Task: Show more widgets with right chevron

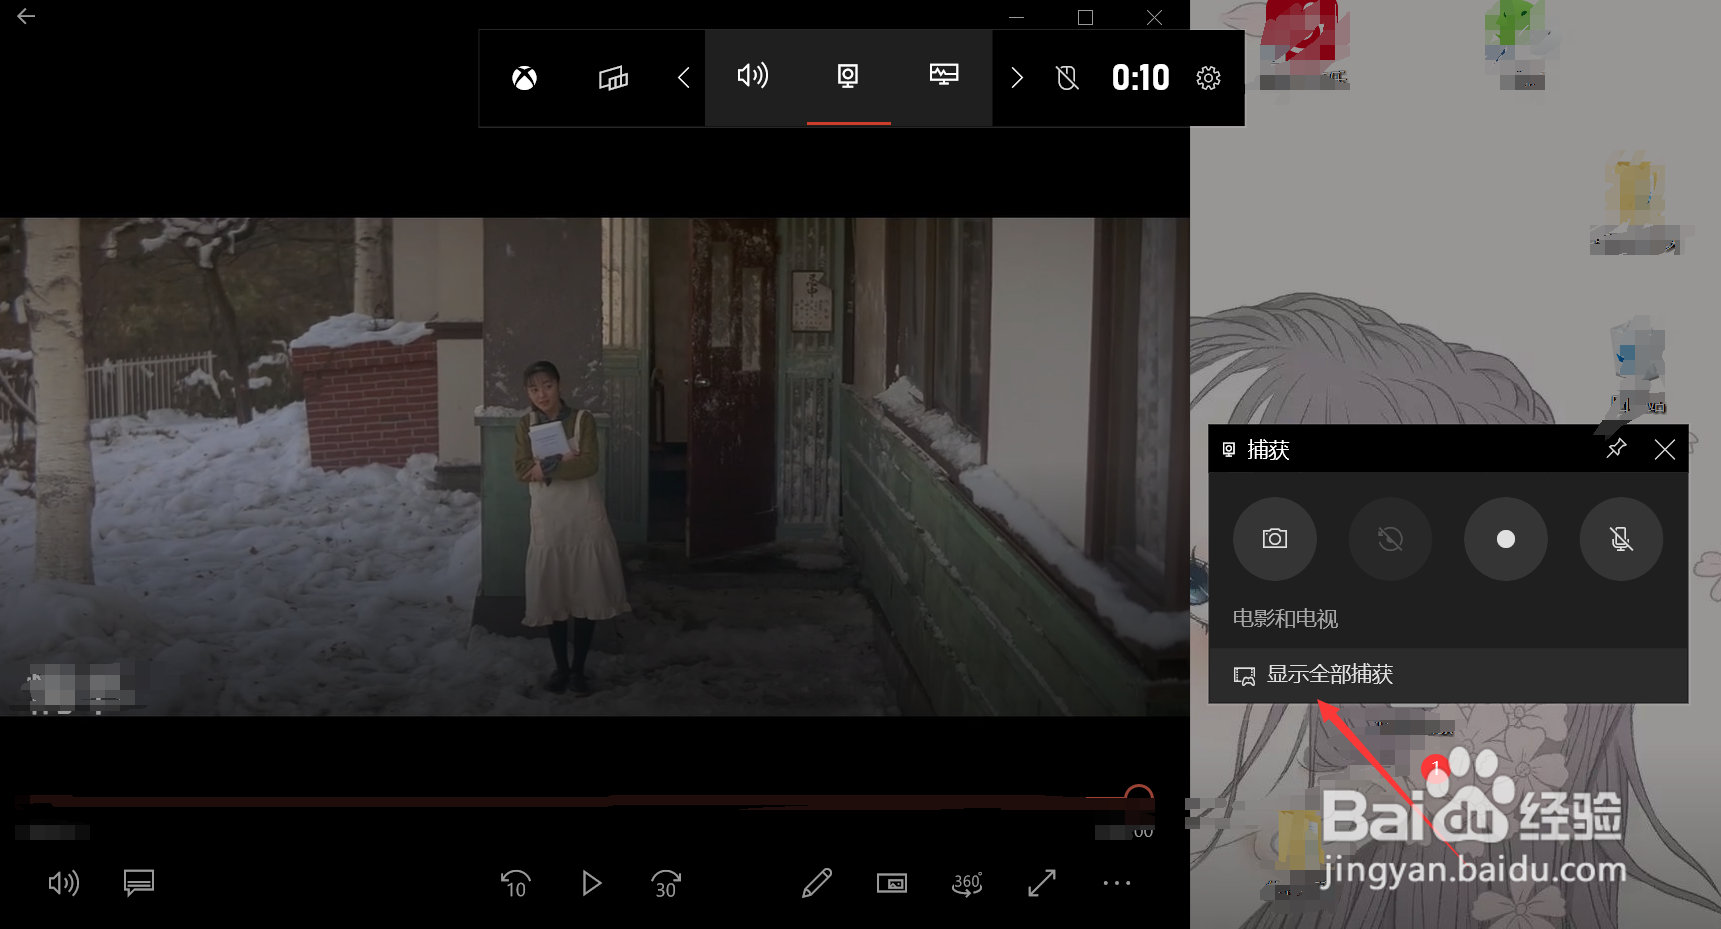Action: click(x=1016, y=78)
